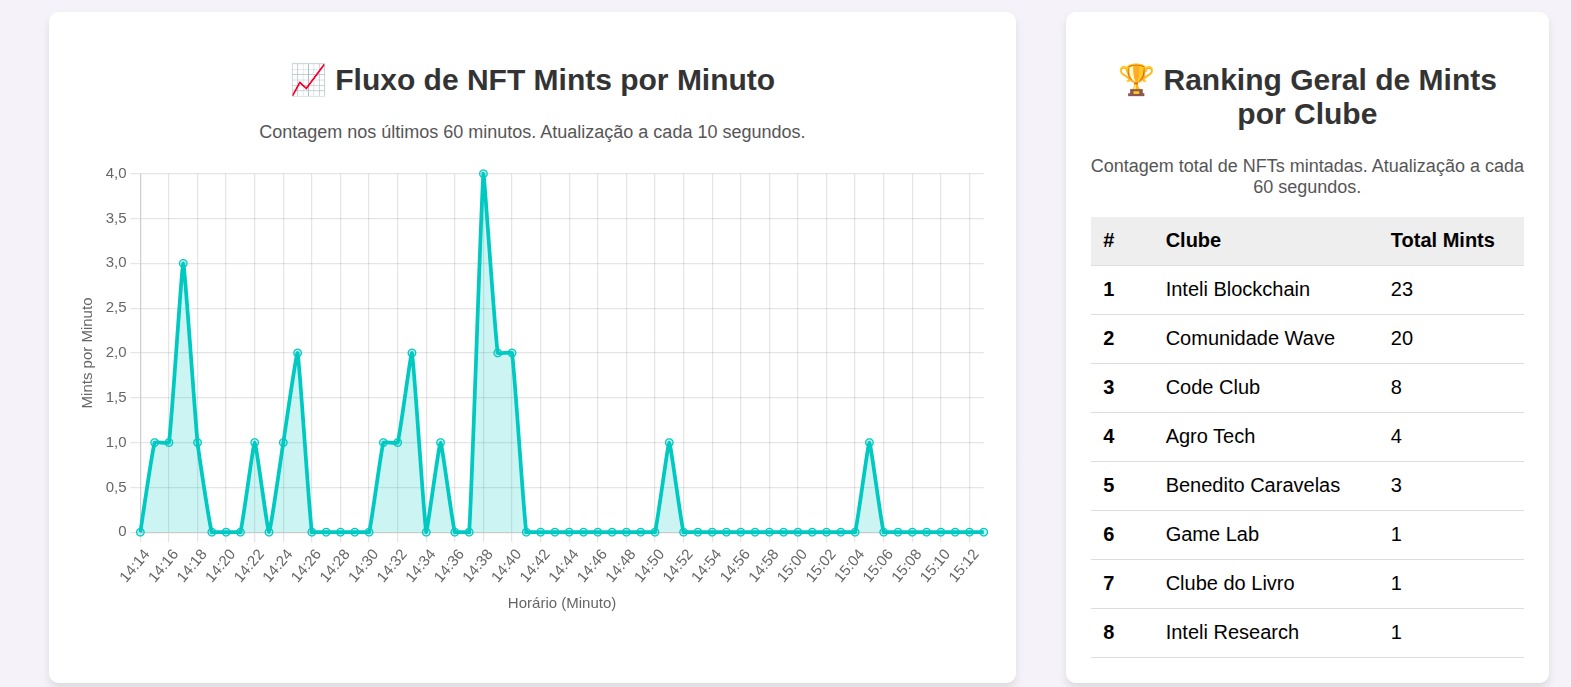Click the chart emoji icon beside Fluxo title
This screenshot has height=687, width=1571.
[x=308, y=80]
